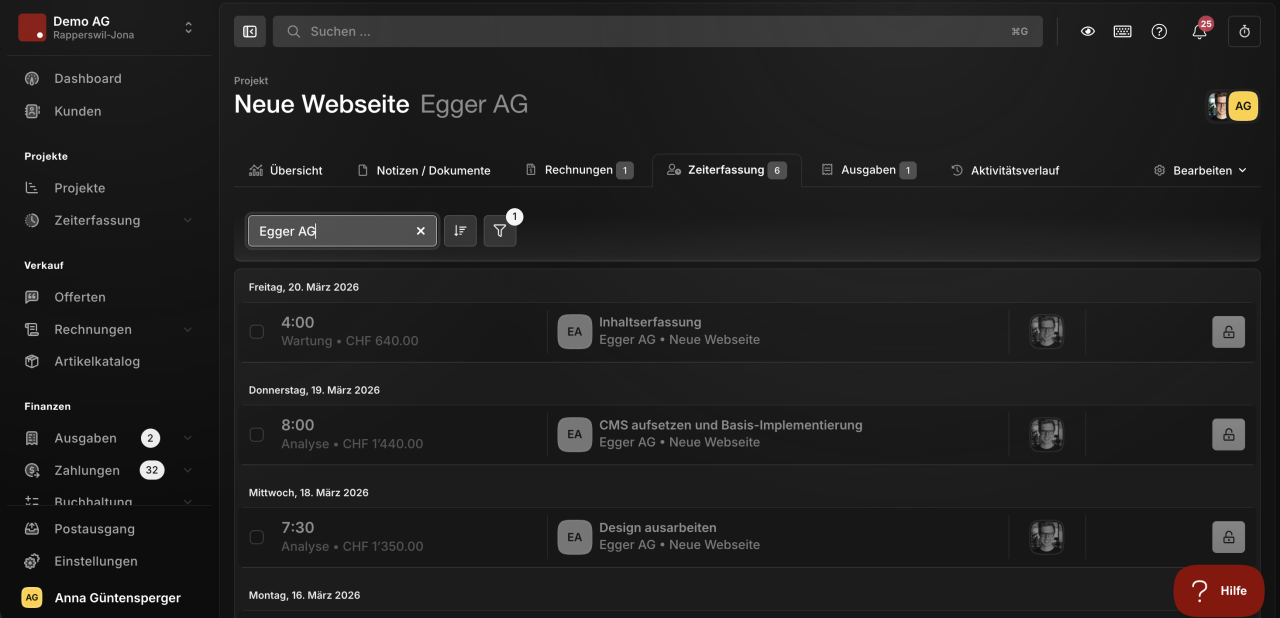Click the help question mark icon in top bar
The image size is (1280, 618).
tap(1159, 31)
